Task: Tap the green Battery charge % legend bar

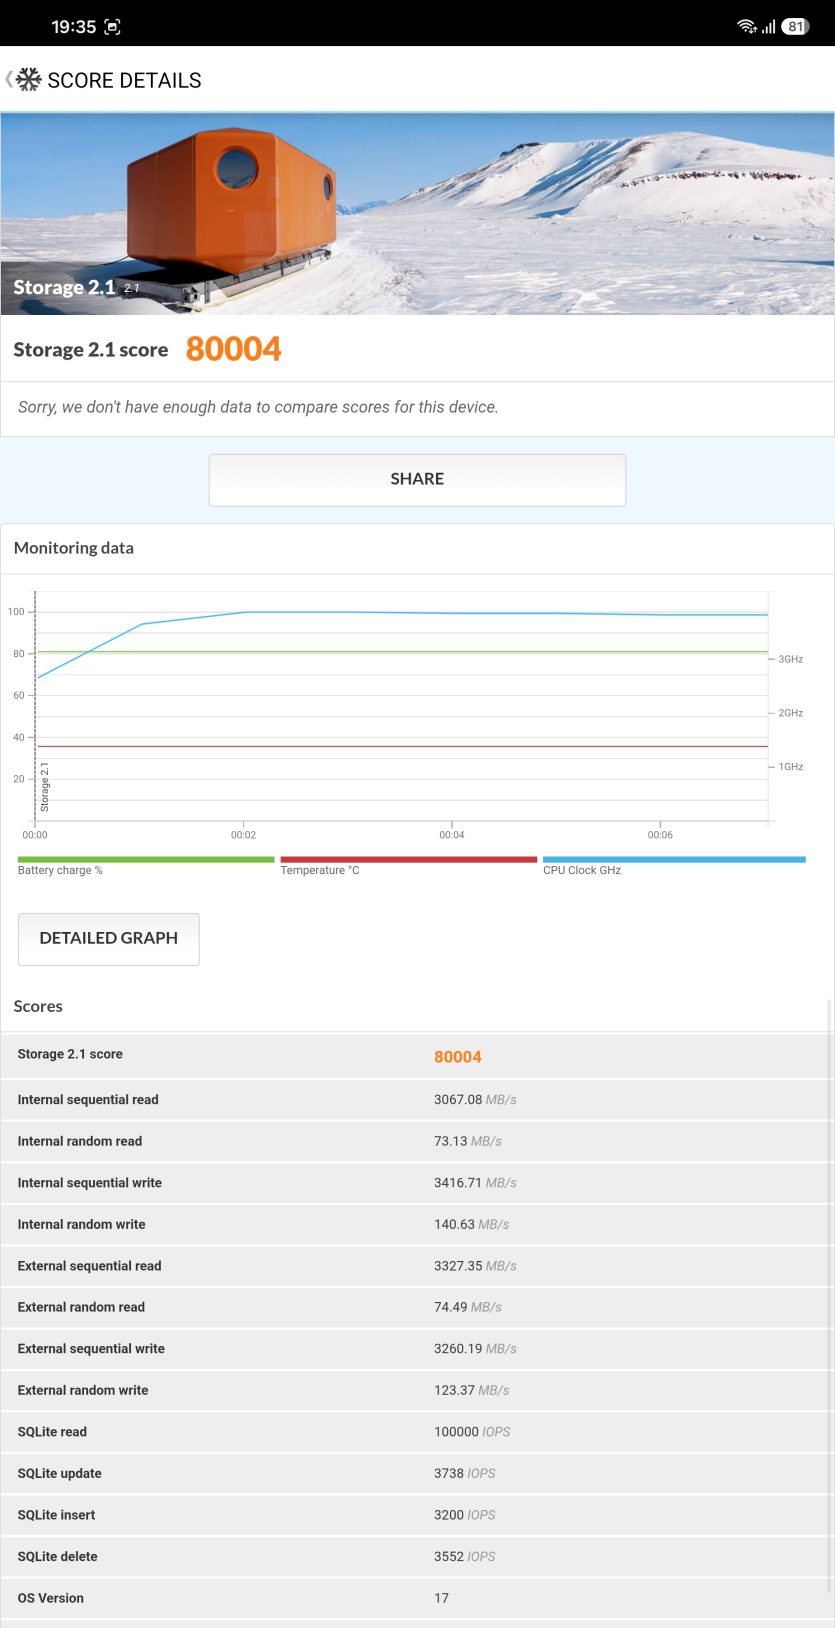Action: point(146,859)
